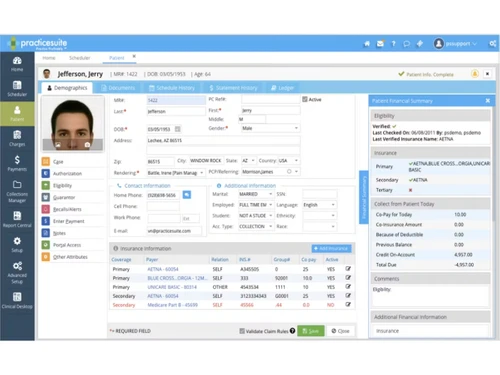Open the PCP/Referring dropdown
500x375 pixels.
(270, 172)
